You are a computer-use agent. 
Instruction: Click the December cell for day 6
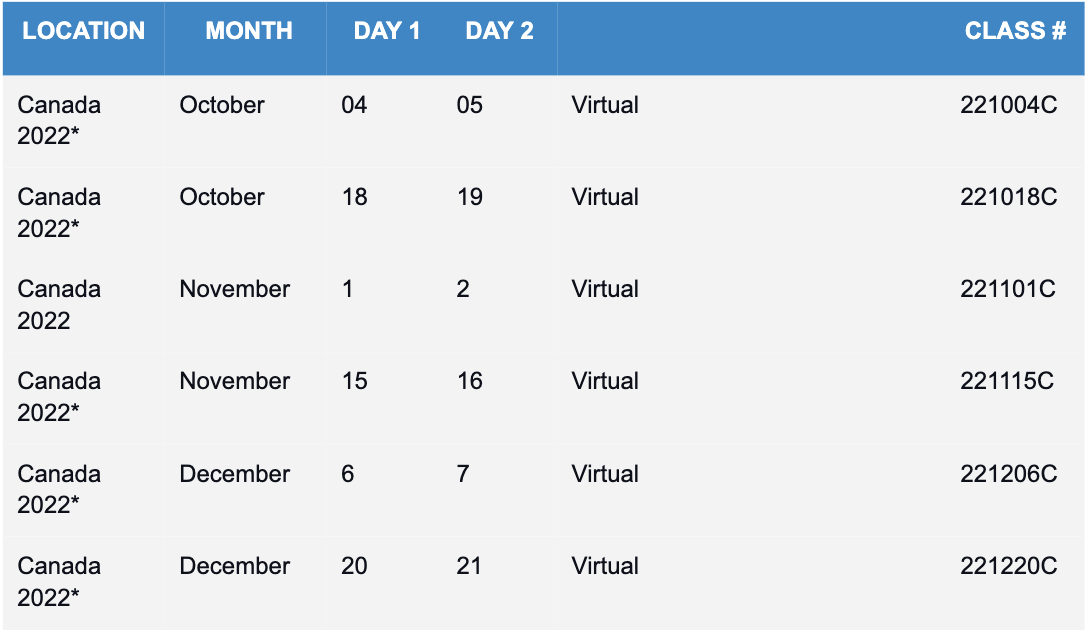point(234,474)
